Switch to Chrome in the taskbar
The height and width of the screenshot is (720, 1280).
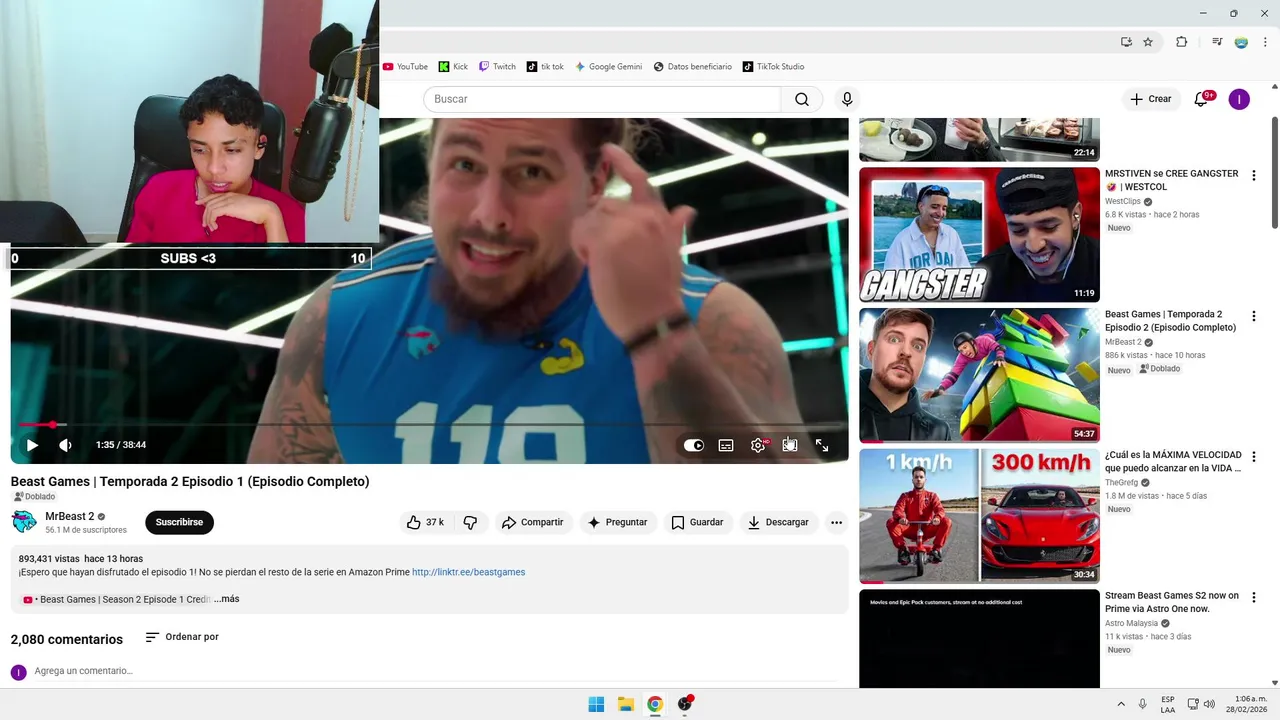click(x=655, y=704)
